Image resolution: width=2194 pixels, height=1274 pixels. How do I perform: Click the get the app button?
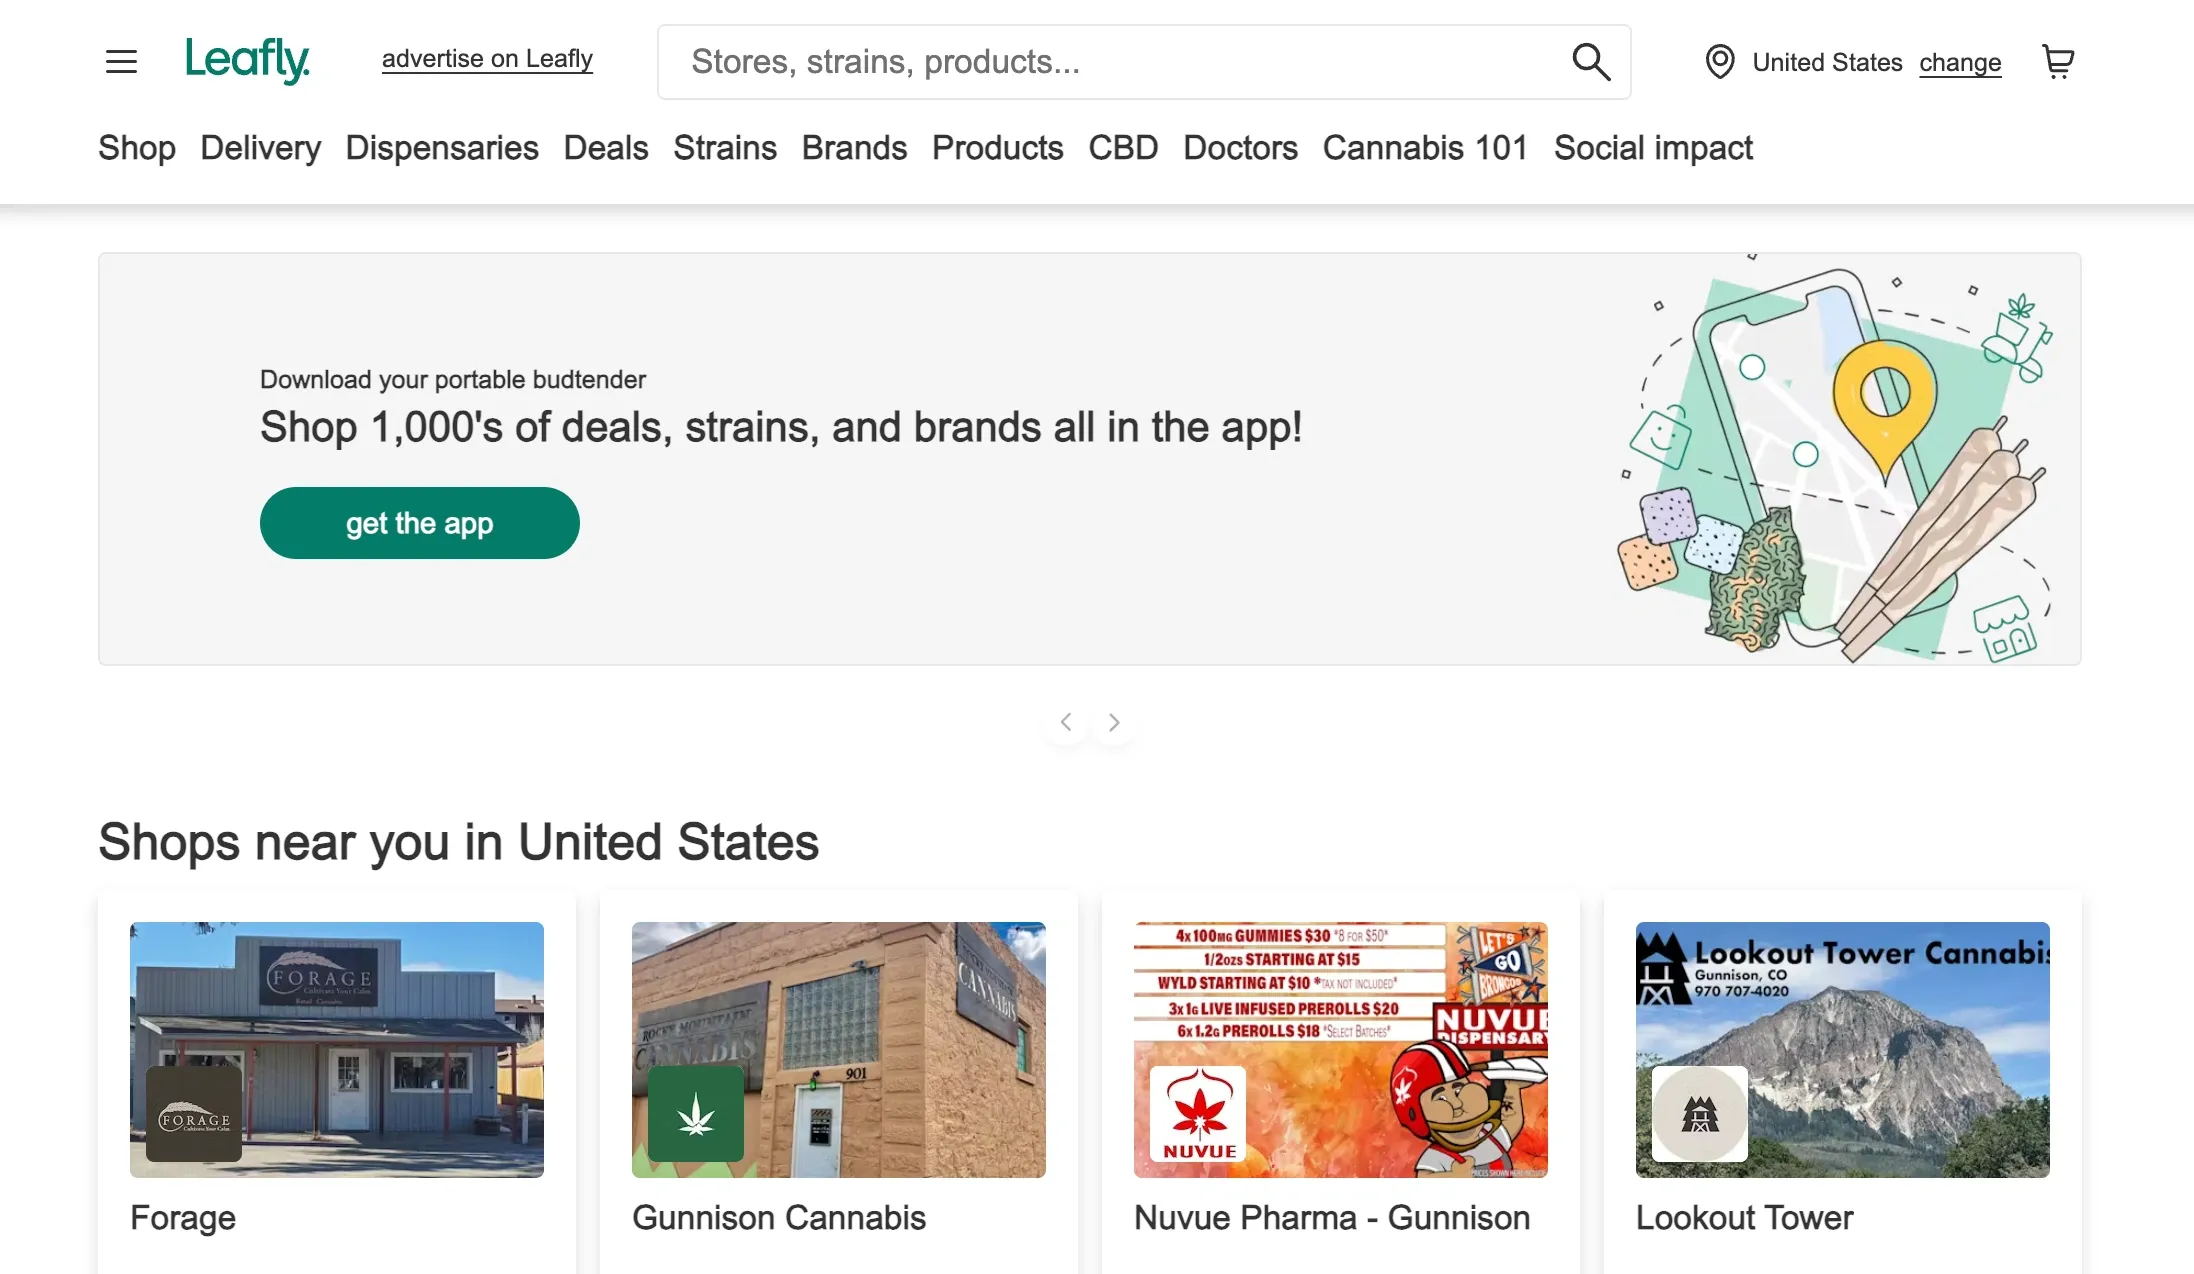tap(420, 523)
